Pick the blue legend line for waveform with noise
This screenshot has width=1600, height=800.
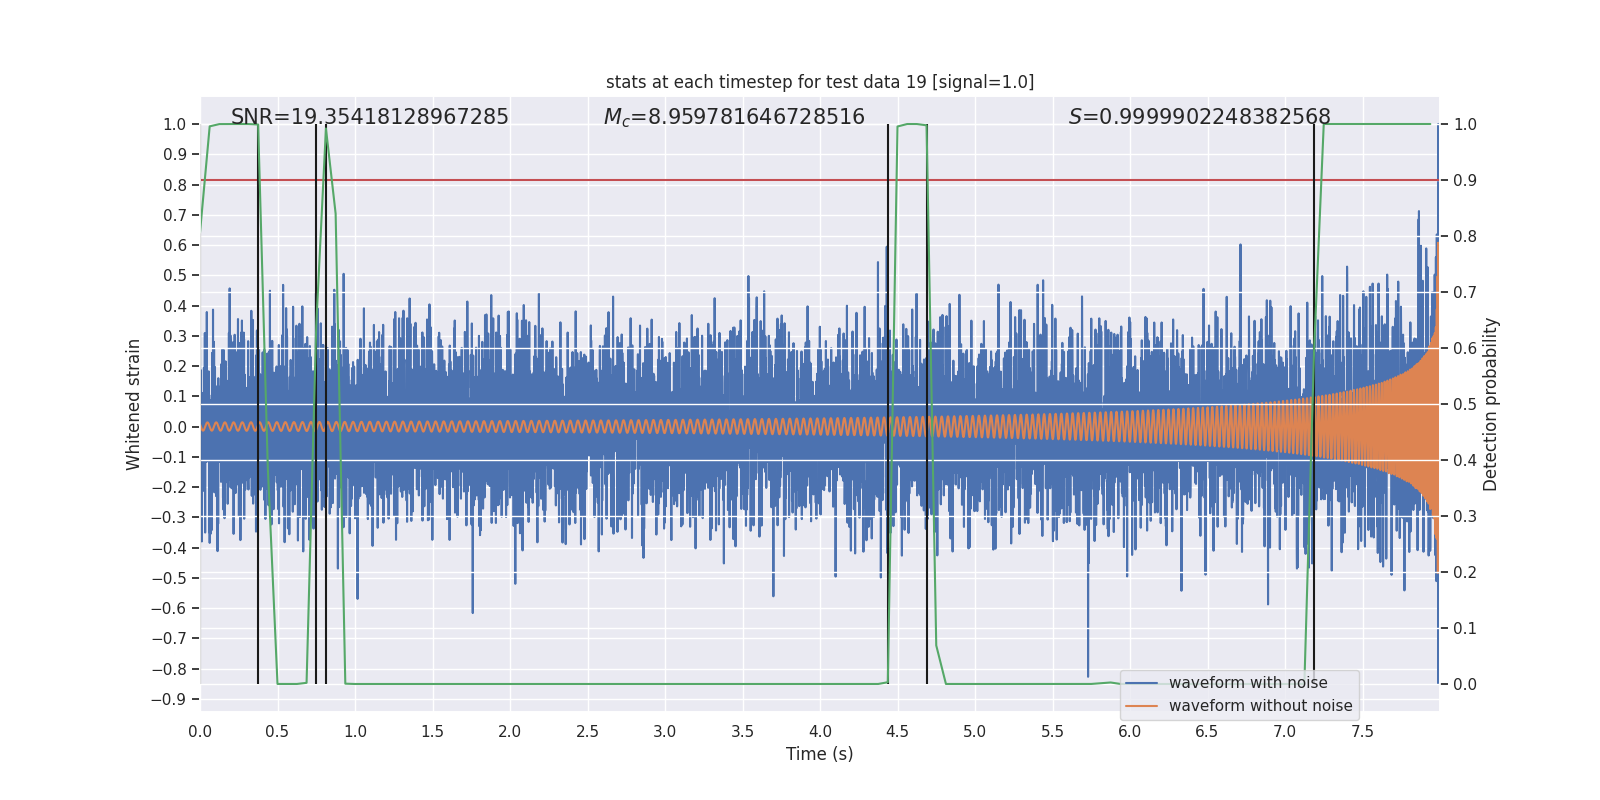tap(1141, 683)
